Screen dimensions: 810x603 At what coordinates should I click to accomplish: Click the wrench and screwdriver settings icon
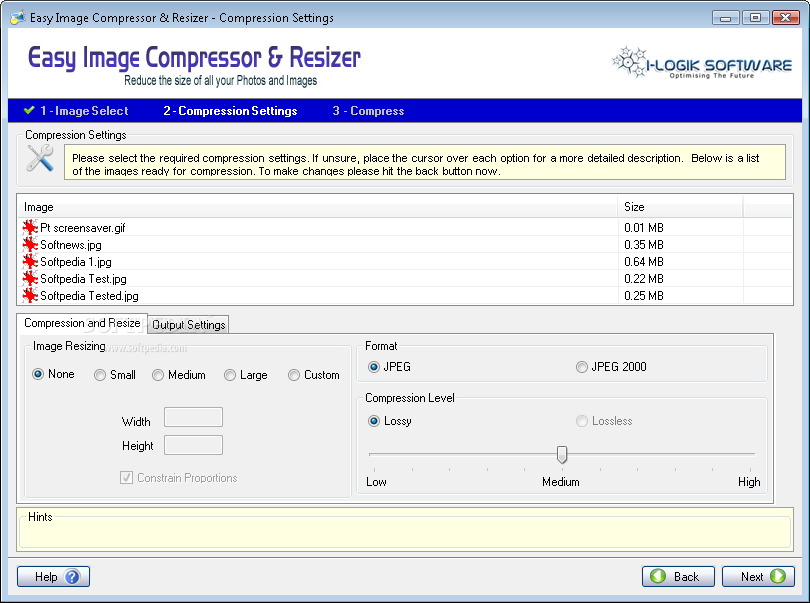pyautogui.click(x=40, y=158)
